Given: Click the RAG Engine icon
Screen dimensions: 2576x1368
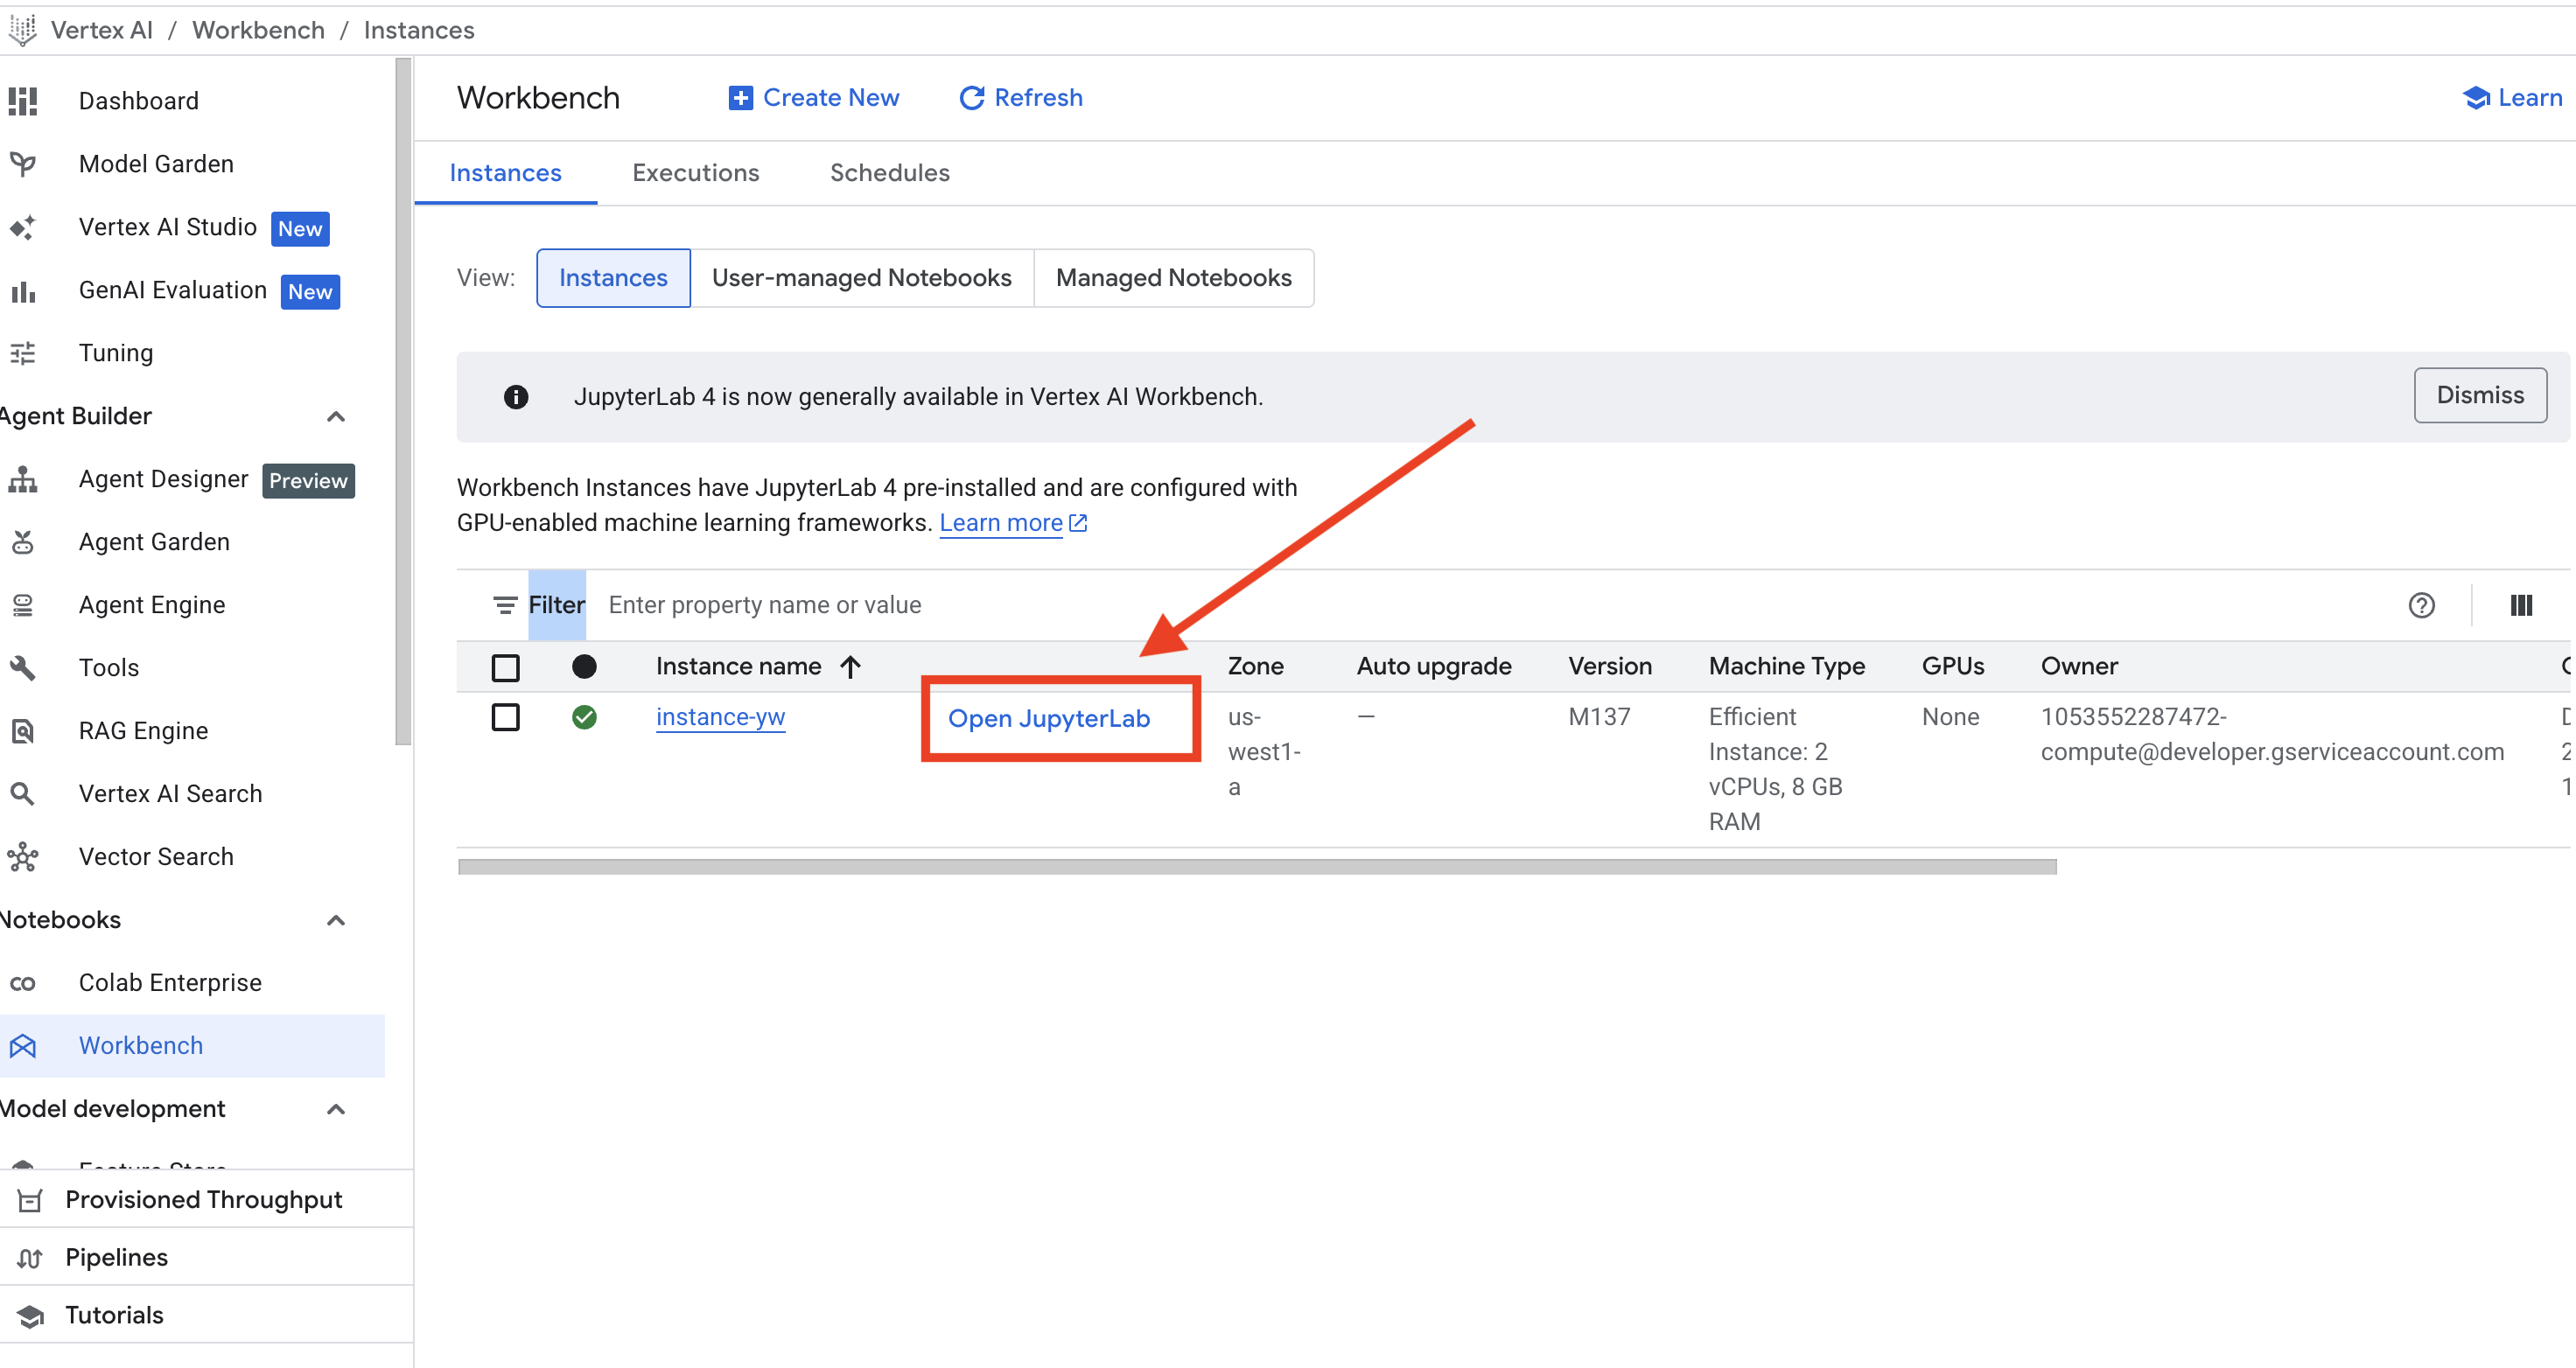Looking at the screenshot, I should point(22,731).
